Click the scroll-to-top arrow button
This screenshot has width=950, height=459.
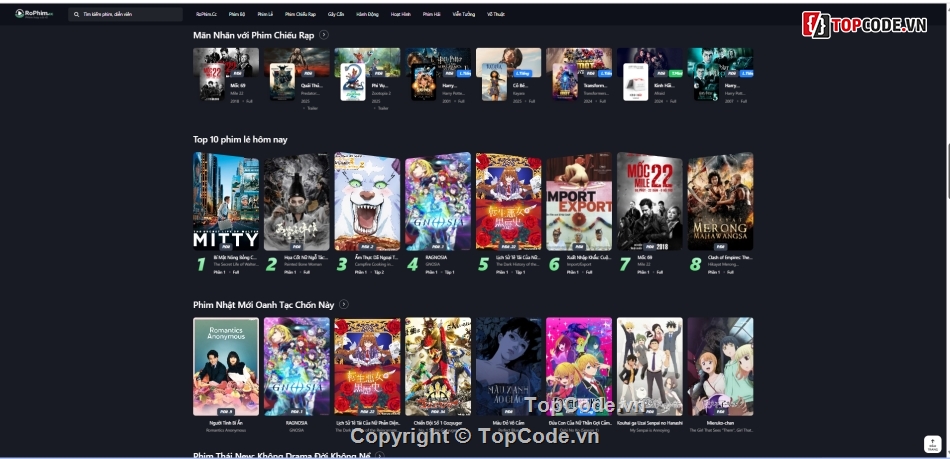(932, 445)
